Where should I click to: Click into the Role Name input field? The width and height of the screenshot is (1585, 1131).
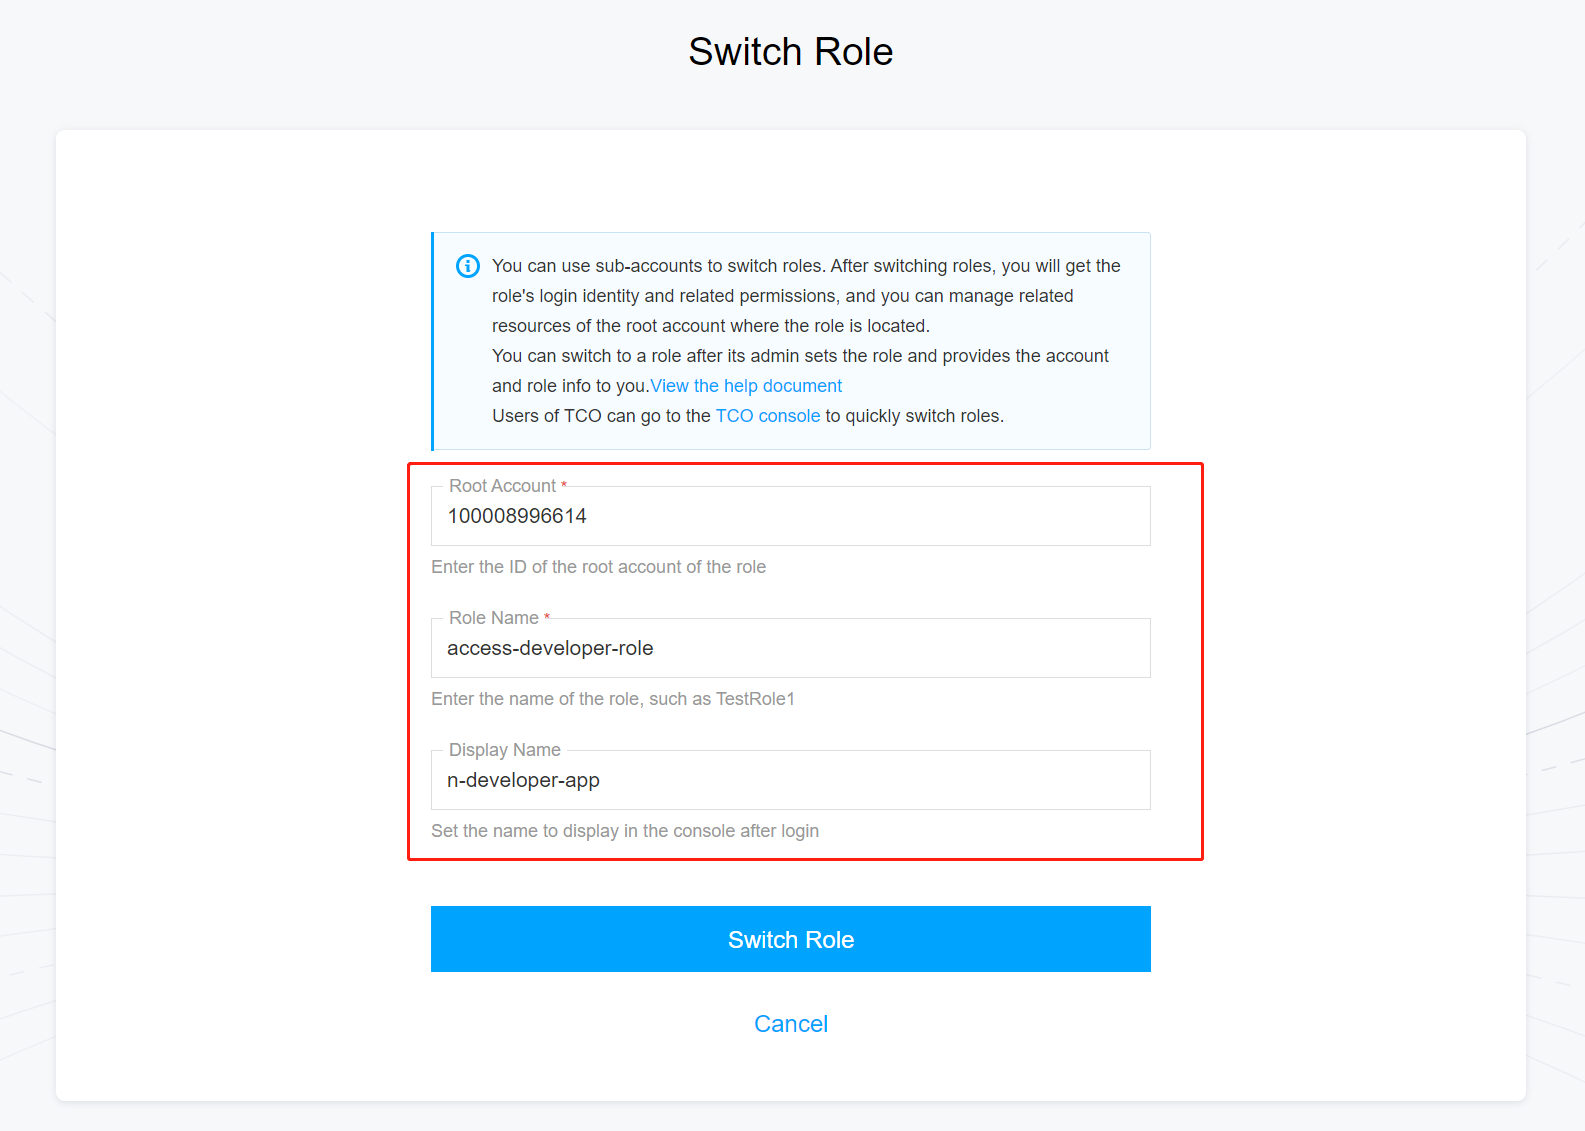point(790,649)
